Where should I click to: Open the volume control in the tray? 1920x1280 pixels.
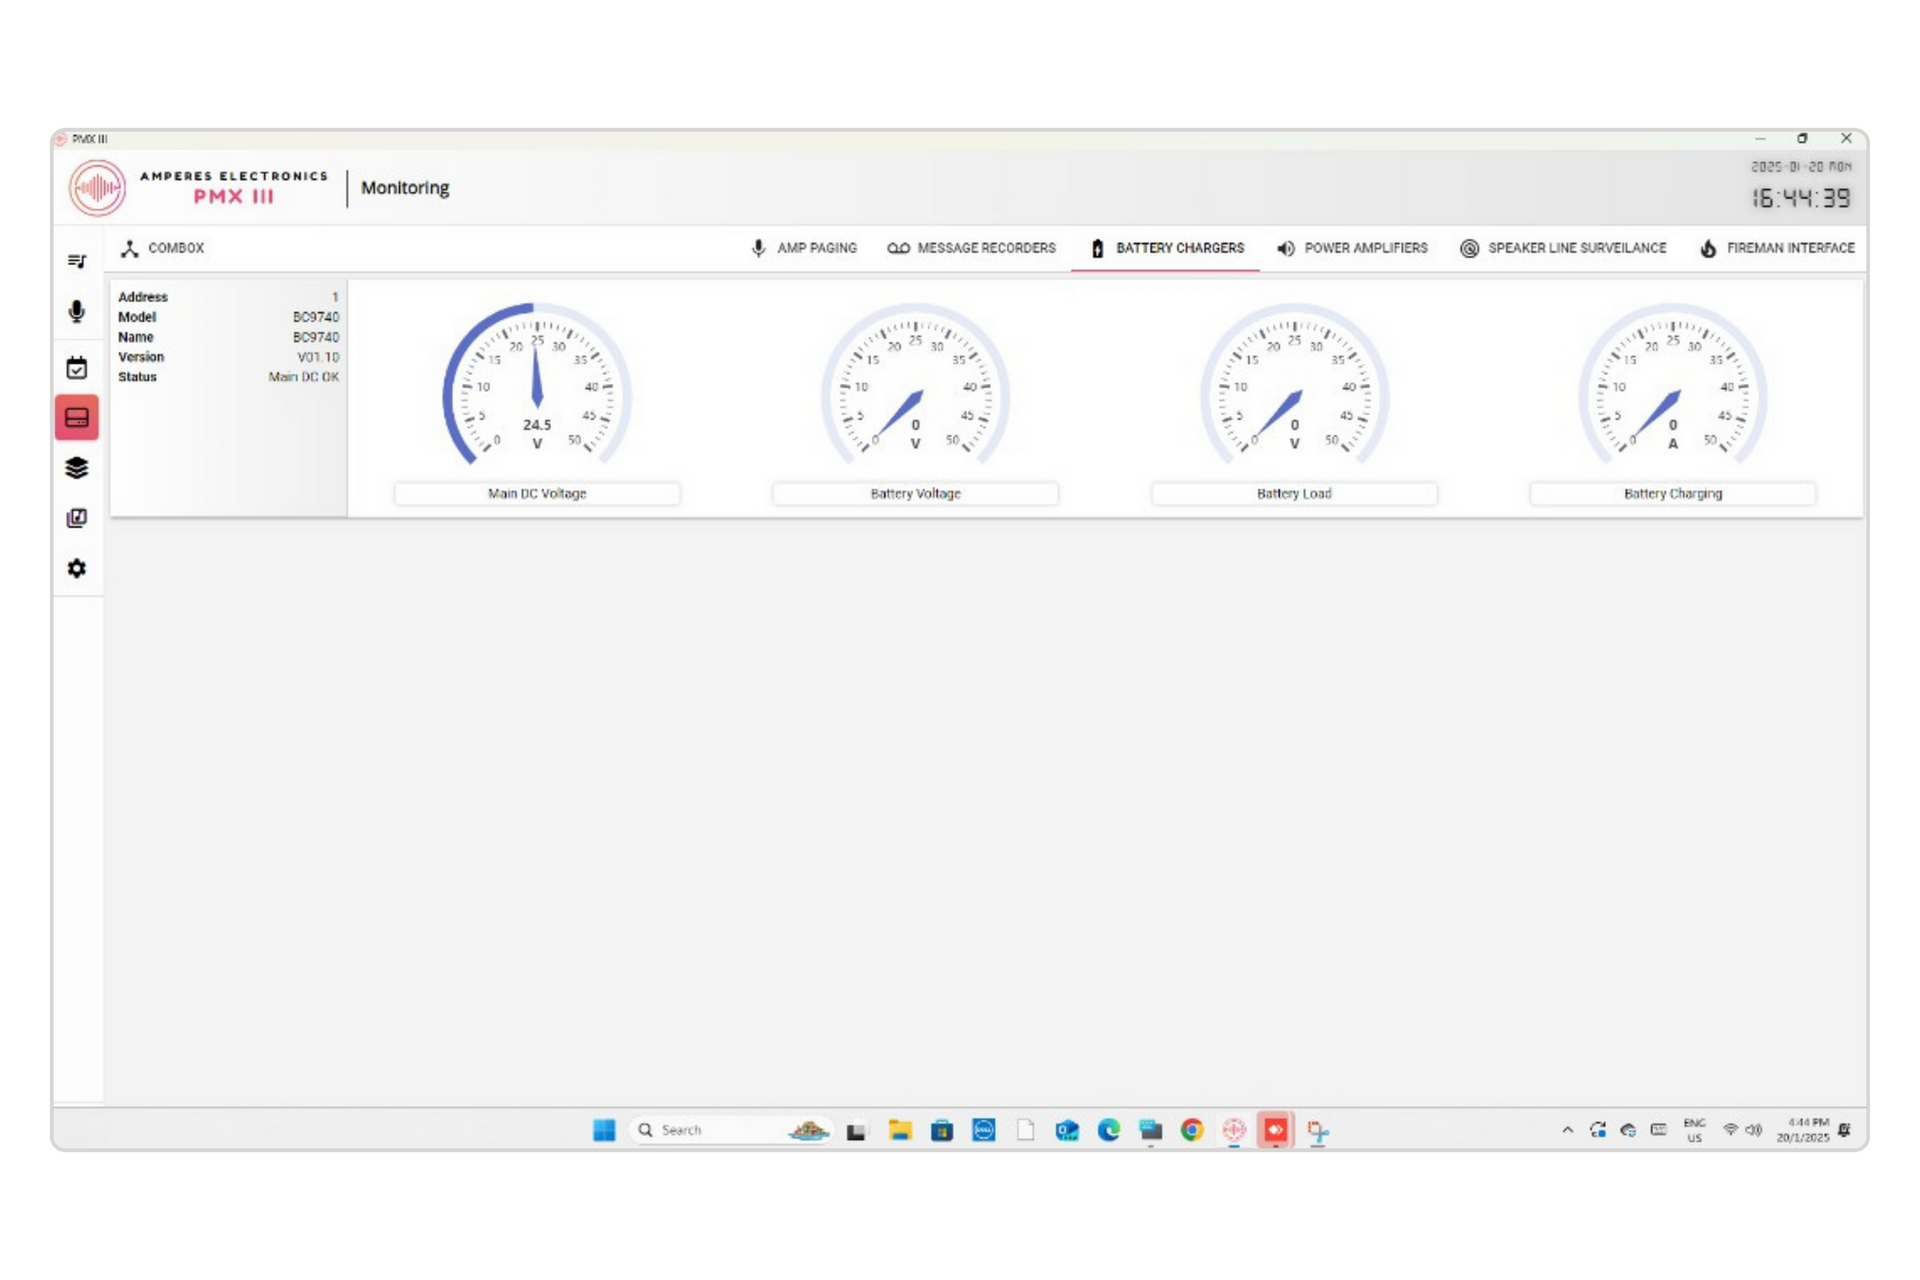coord(1754,1130)
